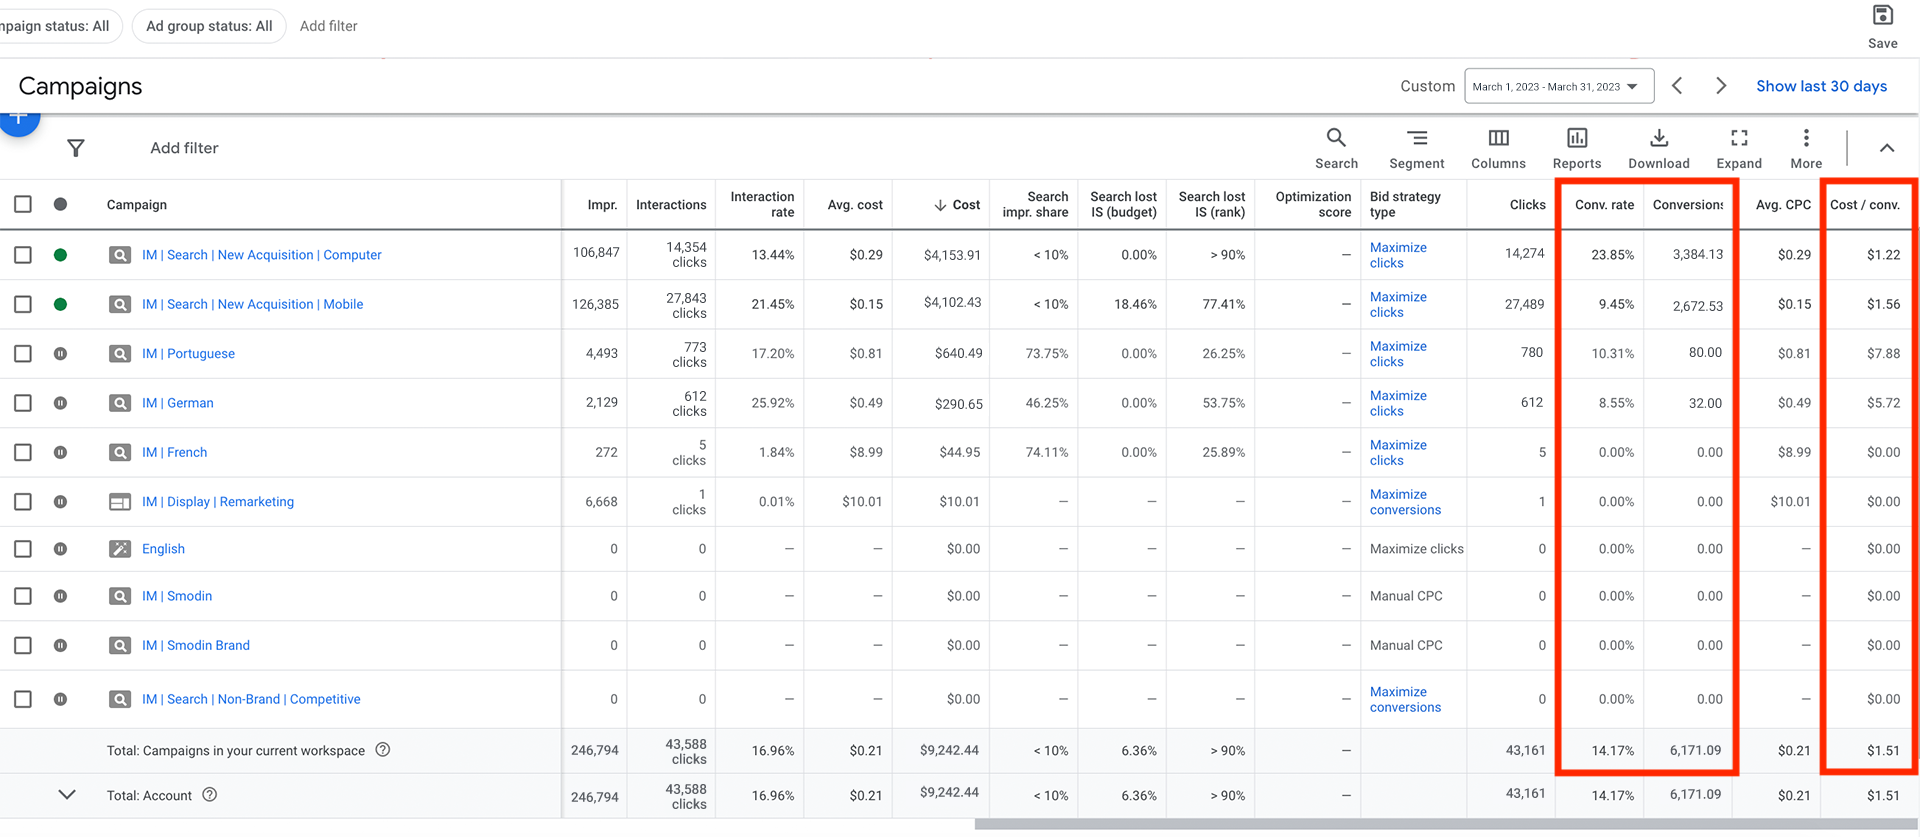Tick the select-all campaigns checkbox
This screenshot has height=837, width=1920.
tap(23, 204)
